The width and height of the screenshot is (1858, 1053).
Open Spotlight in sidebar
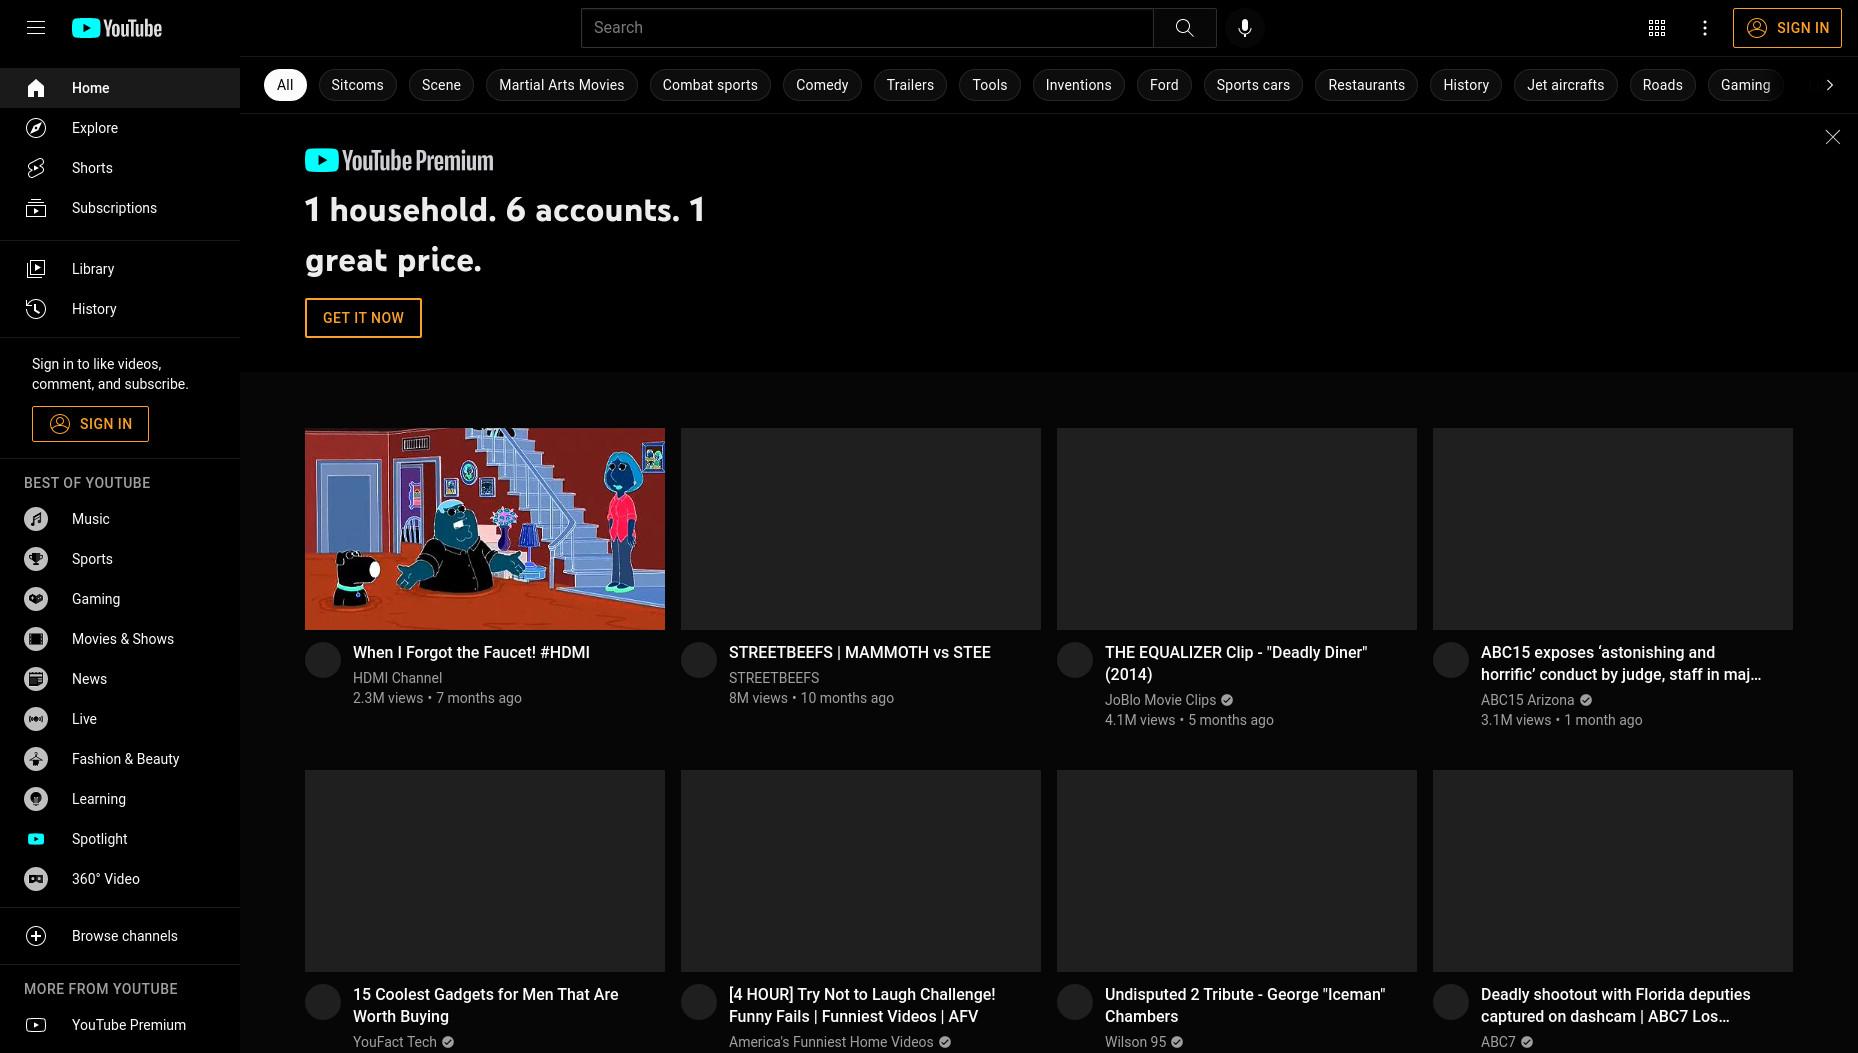pos(120,839)
